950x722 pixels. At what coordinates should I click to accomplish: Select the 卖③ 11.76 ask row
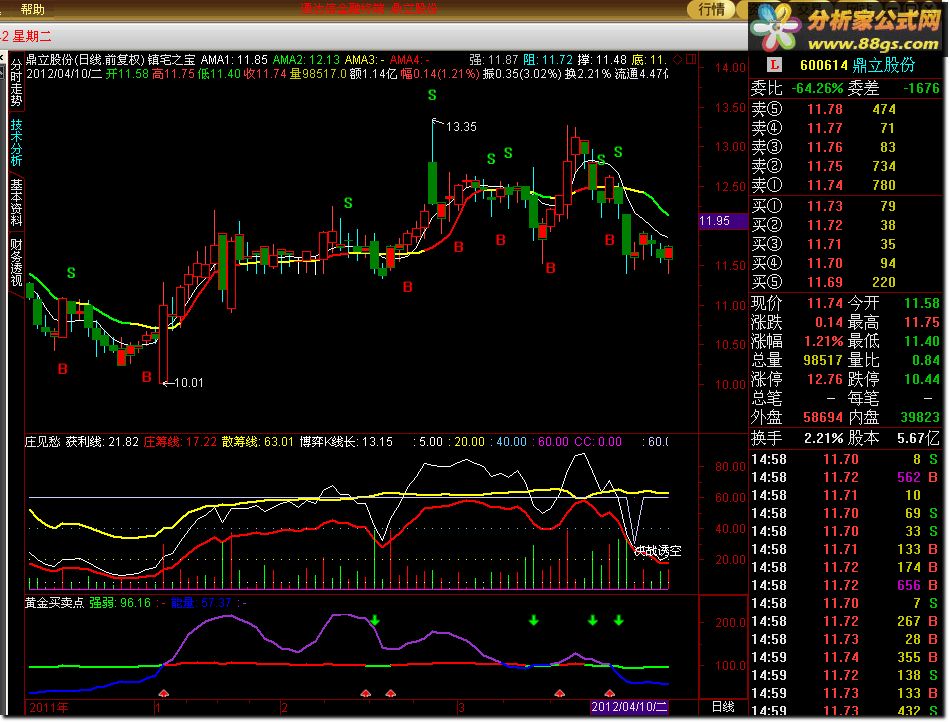coord(847,147)
